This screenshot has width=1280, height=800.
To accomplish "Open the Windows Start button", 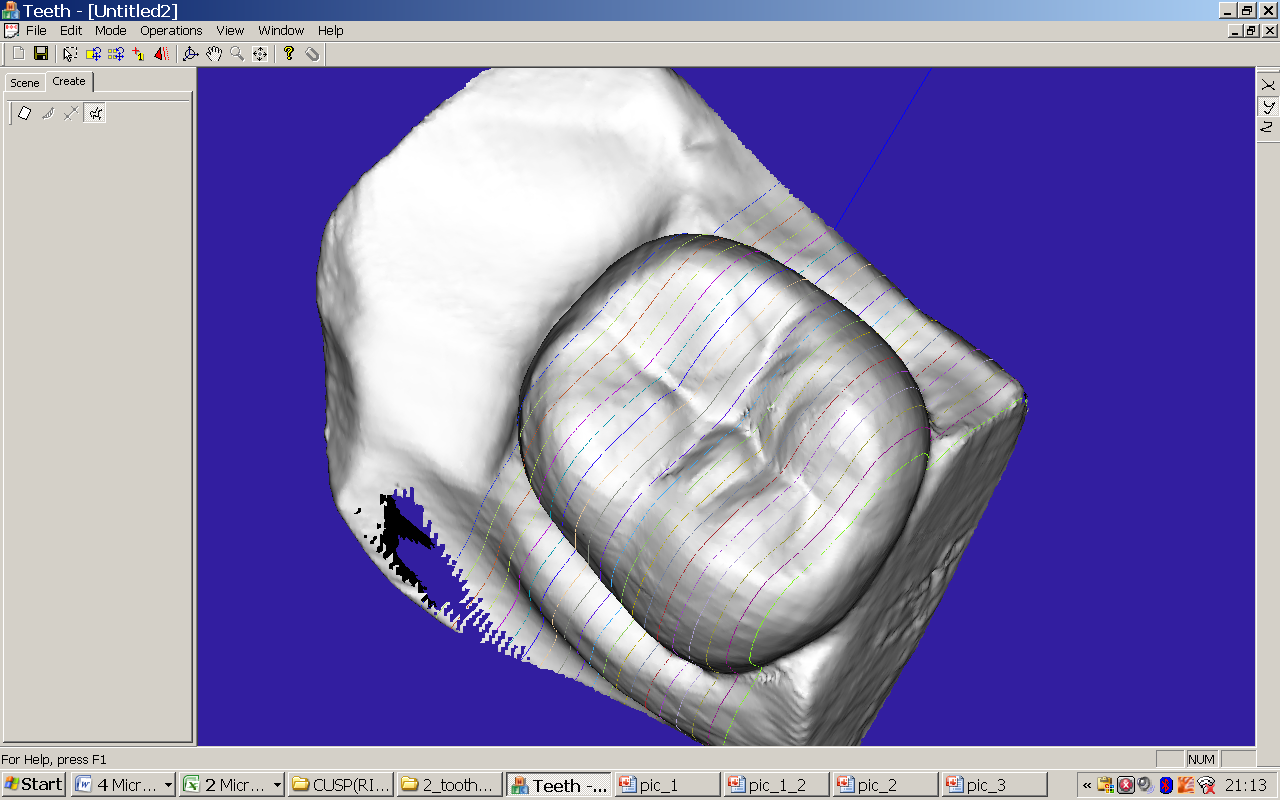I will [34, 785].
